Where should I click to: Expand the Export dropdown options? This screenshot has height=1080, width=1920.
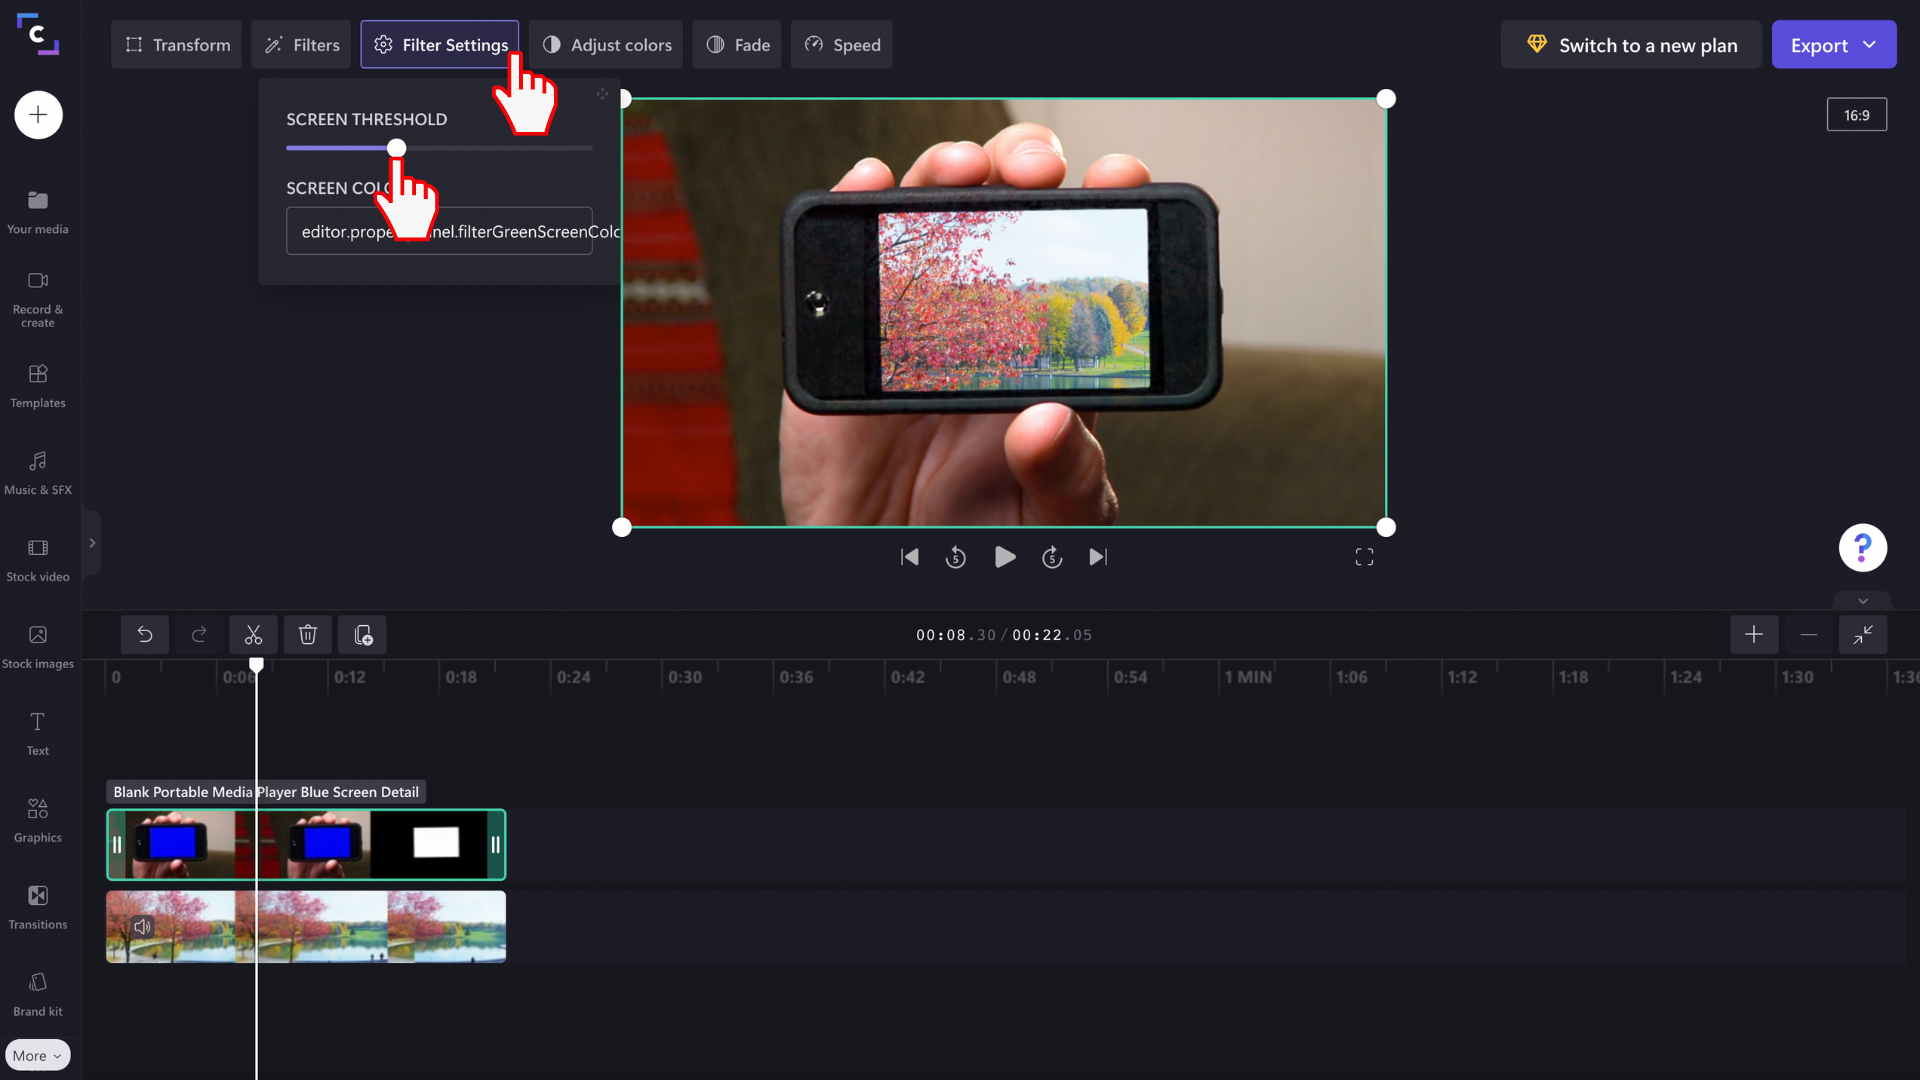pos(1869,44)
